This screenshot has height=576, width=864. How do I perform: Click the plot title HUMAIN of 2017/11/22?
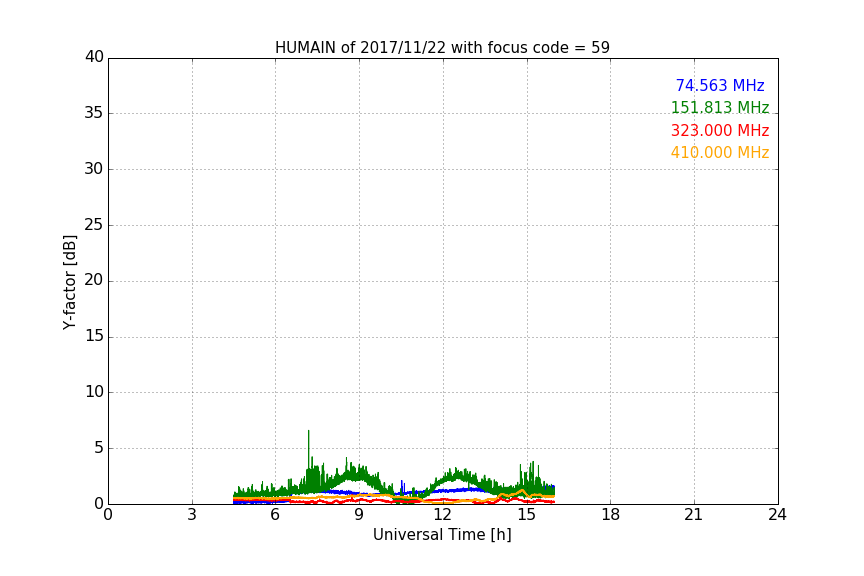pyautogui.click(x=442, y=48)
